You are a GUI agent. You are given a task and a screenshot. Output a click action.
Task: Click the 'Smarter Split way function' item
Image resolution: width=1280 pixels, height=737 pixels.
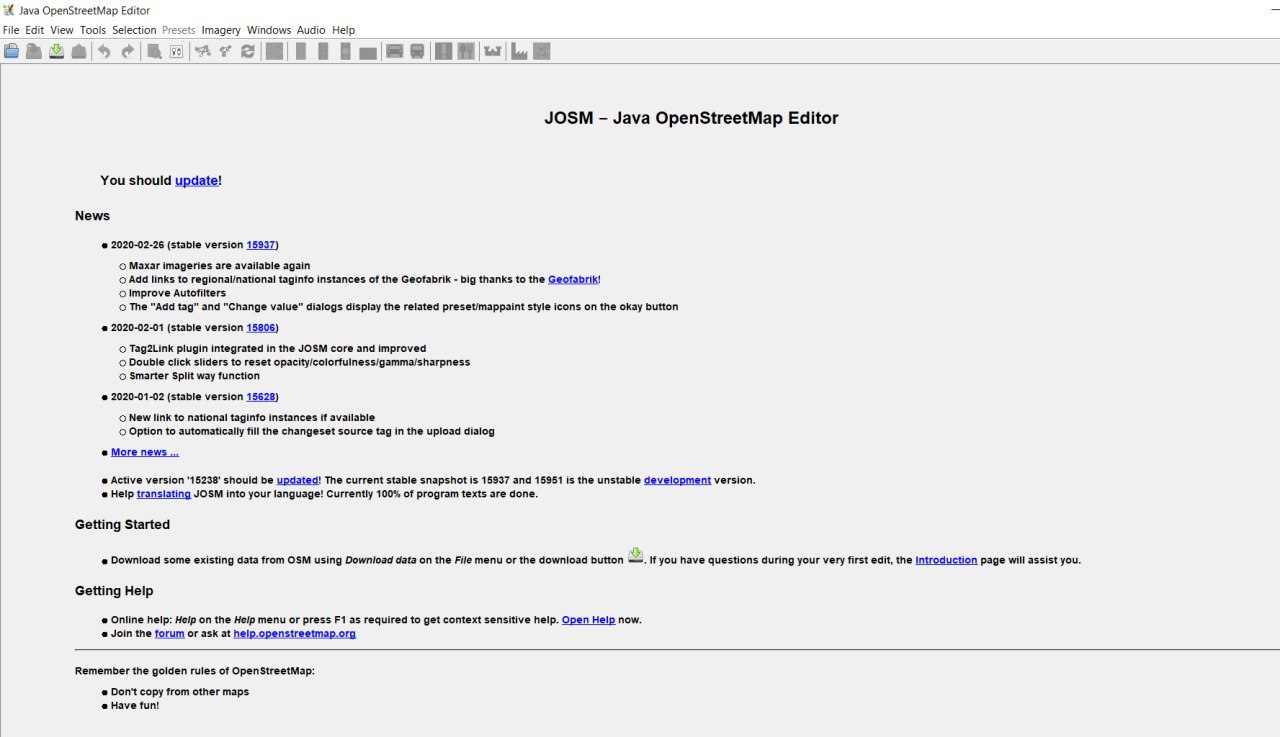(x=194, y=376)
